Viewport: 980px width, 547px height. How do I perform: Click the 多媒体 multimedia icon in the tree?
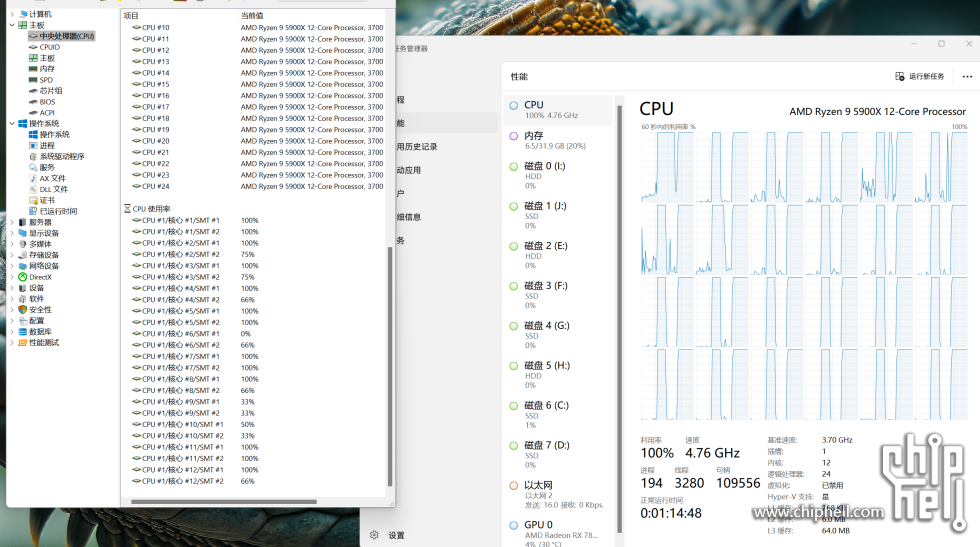point(22,244)
